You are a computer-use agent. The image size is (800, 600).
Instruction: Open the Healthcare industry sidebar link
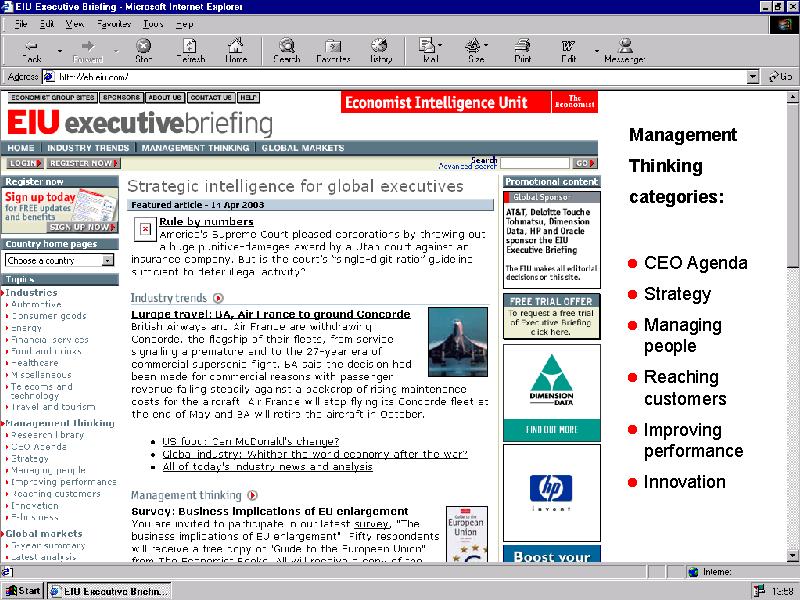click(34, 363)
